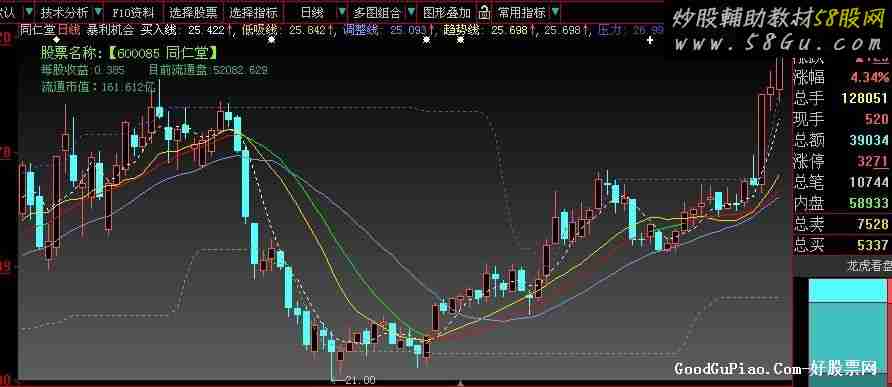The width and height of the screenshot is (892, 387).
Task: Expand the 常用指标 dropdown arrow
Action: 555,12
